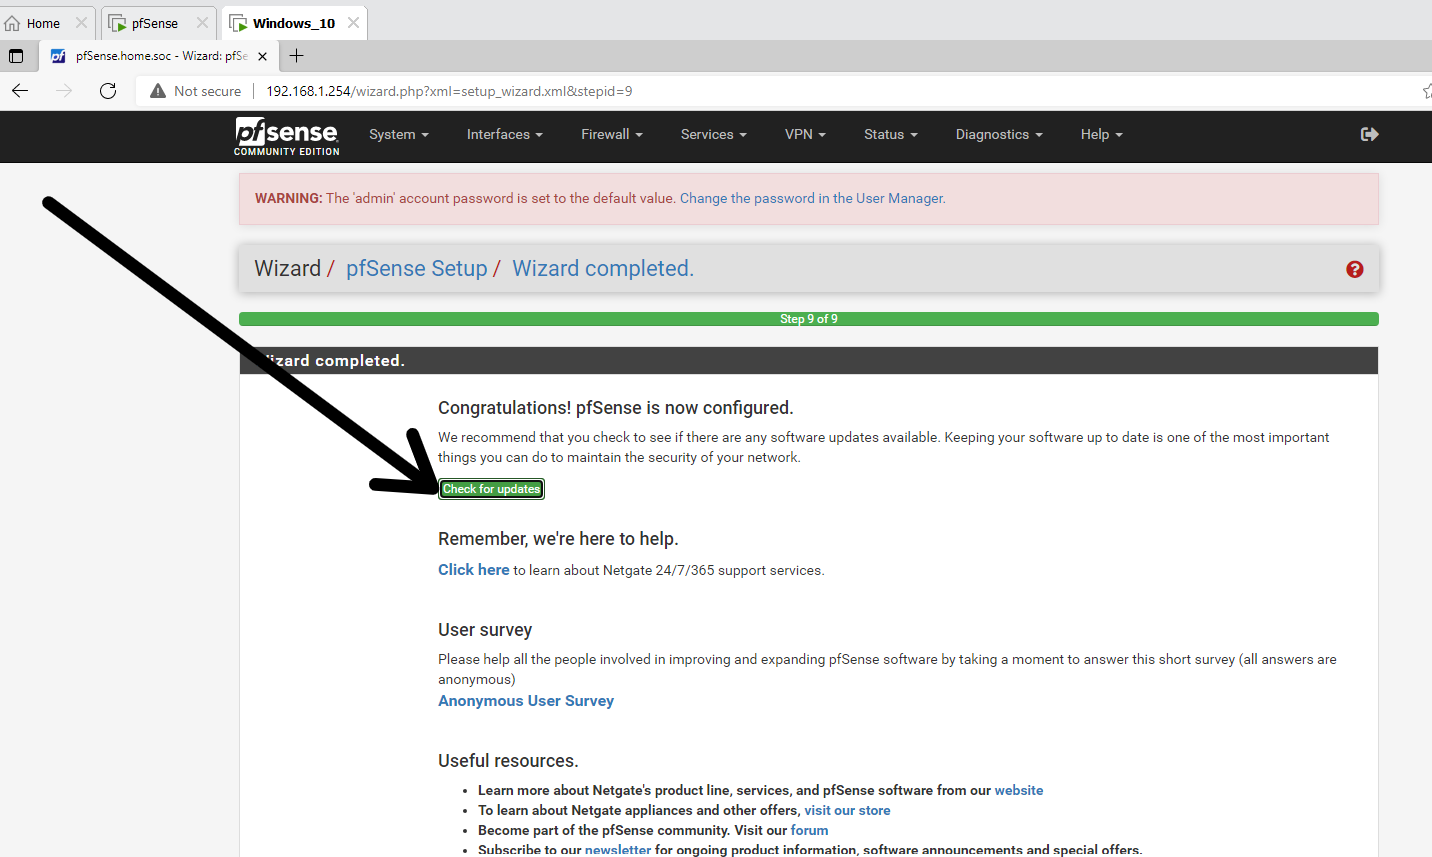The height and width of the screenshot is (857, 1432).
Task: Follow Change the password in User Manager link
Action: pos(813,198)
